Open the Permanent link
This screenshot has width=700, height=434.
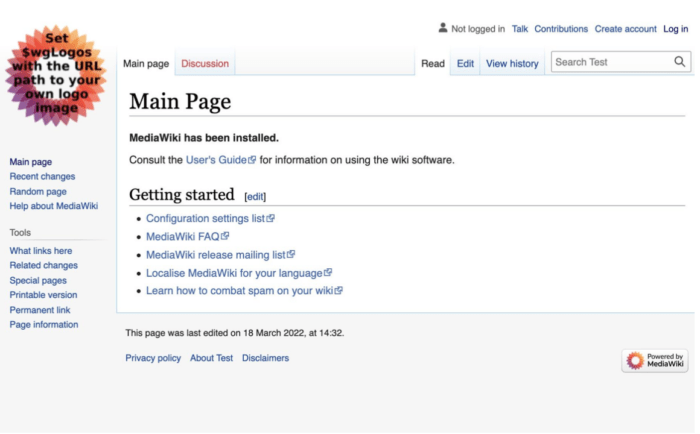(x=40, y=310)
